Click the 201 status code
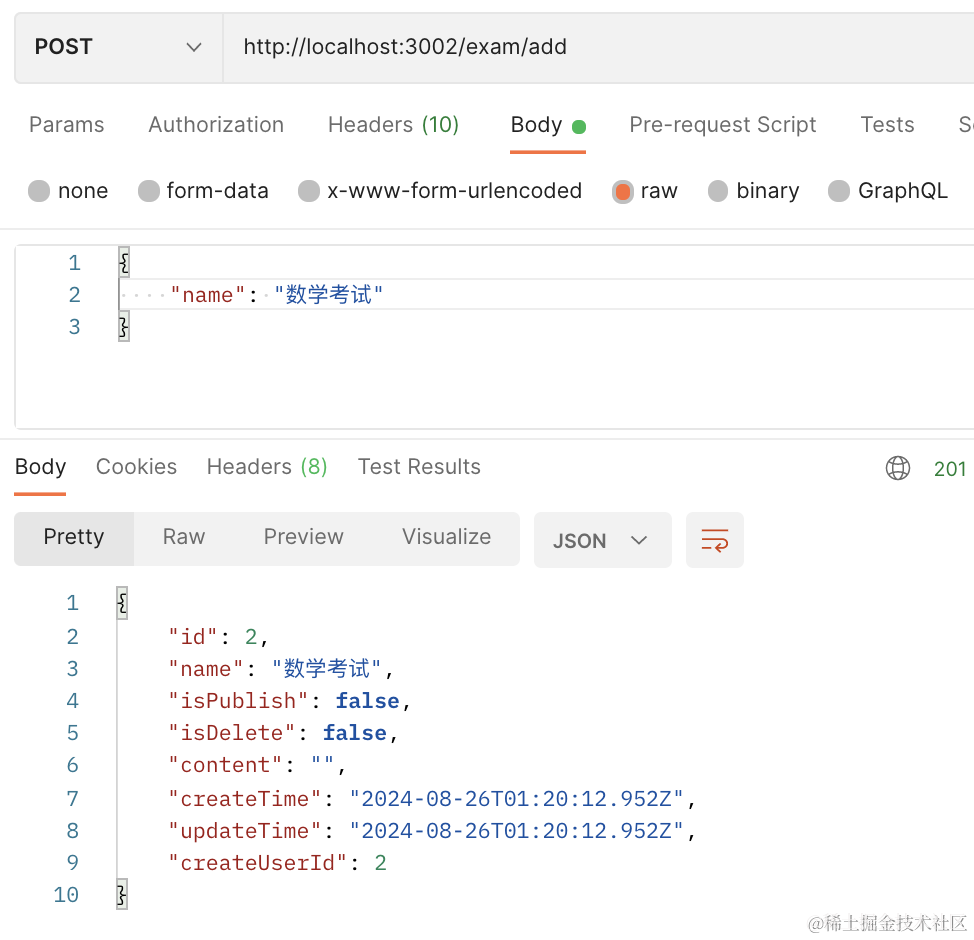974x940 pixels. (949, 468)
